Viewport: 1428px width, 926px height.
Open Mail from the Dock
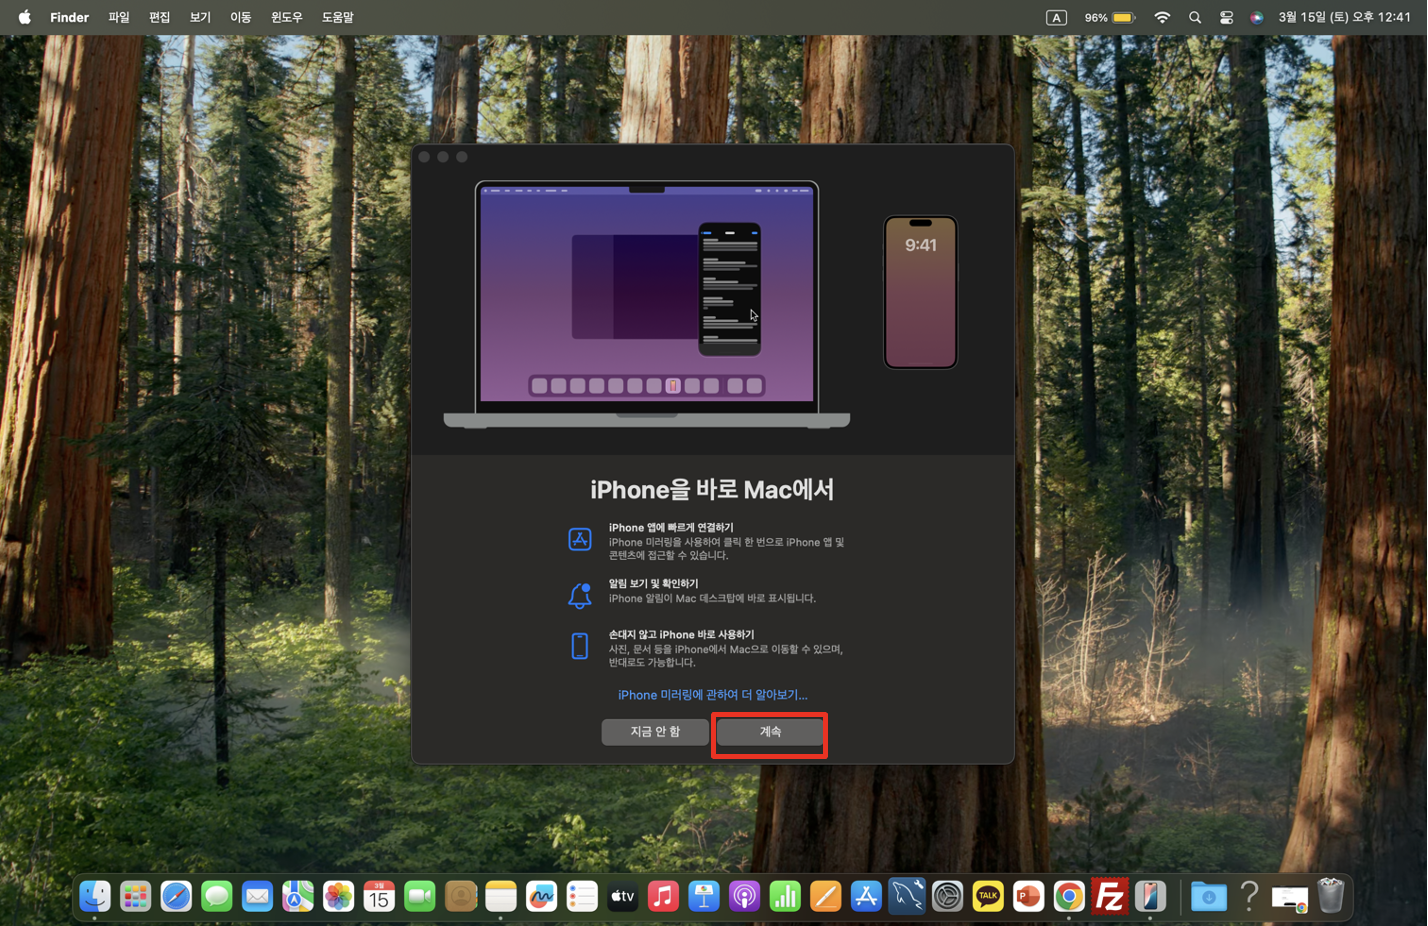coord(257,897)
